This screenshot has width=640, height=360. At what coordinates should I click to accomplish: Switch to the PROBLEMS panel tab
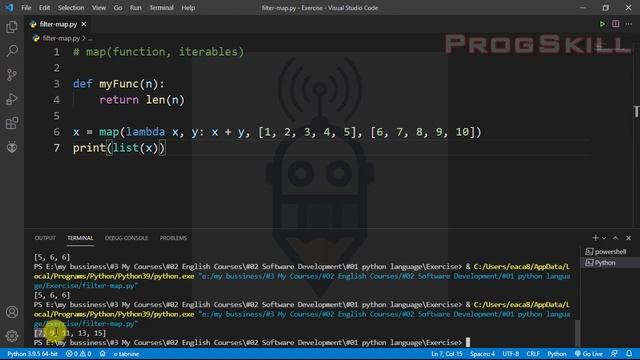tap(173, 238)
